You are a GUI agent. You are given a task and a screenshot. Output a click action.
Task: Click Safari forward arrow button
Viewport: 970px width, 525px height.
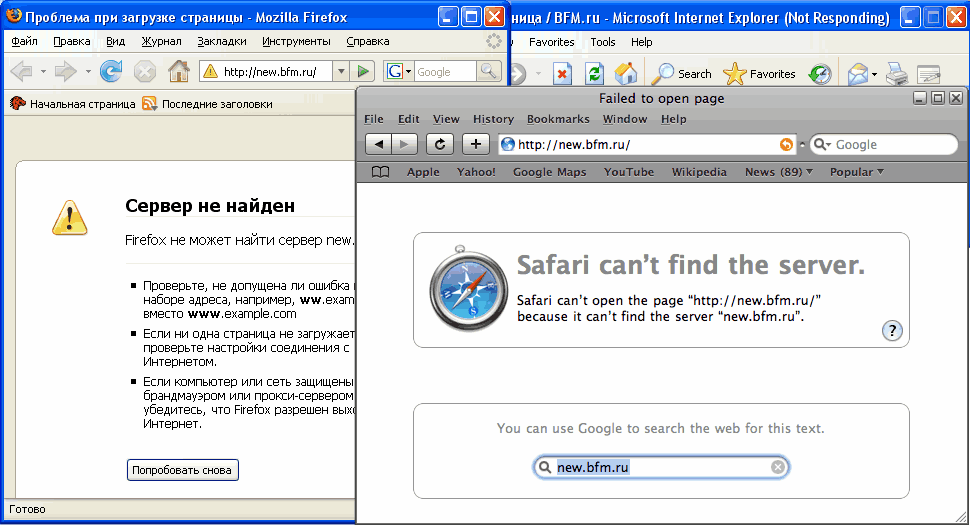point(405,144)
